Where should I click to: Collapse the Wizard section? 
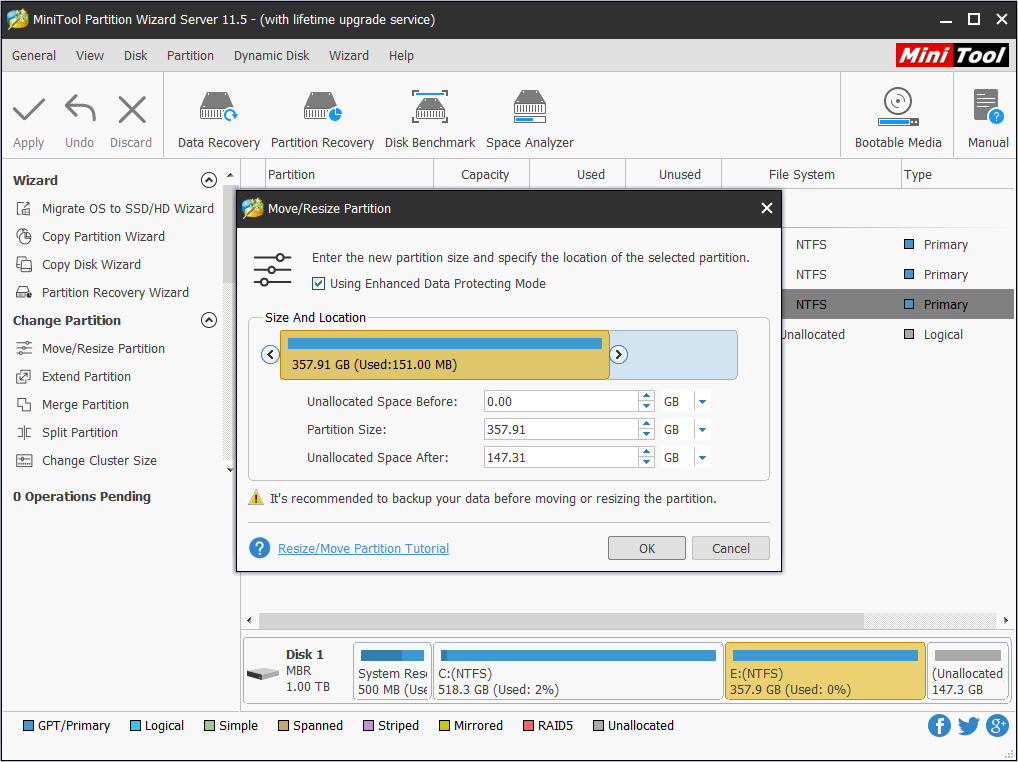(x=208, y=180)
